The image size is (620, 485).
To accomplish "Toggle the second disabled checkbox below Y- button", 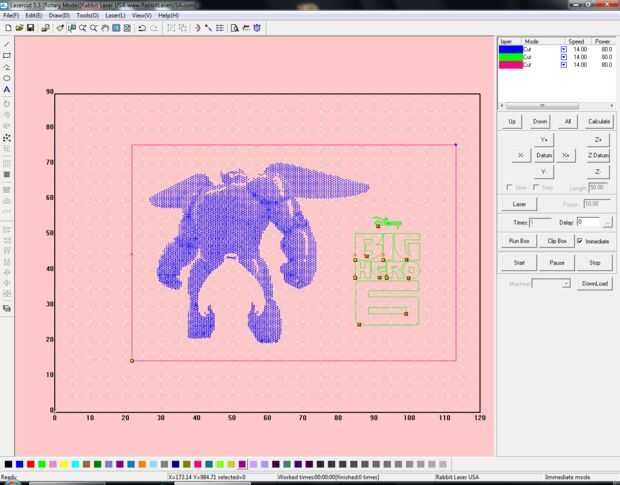I will click(536, 187).
